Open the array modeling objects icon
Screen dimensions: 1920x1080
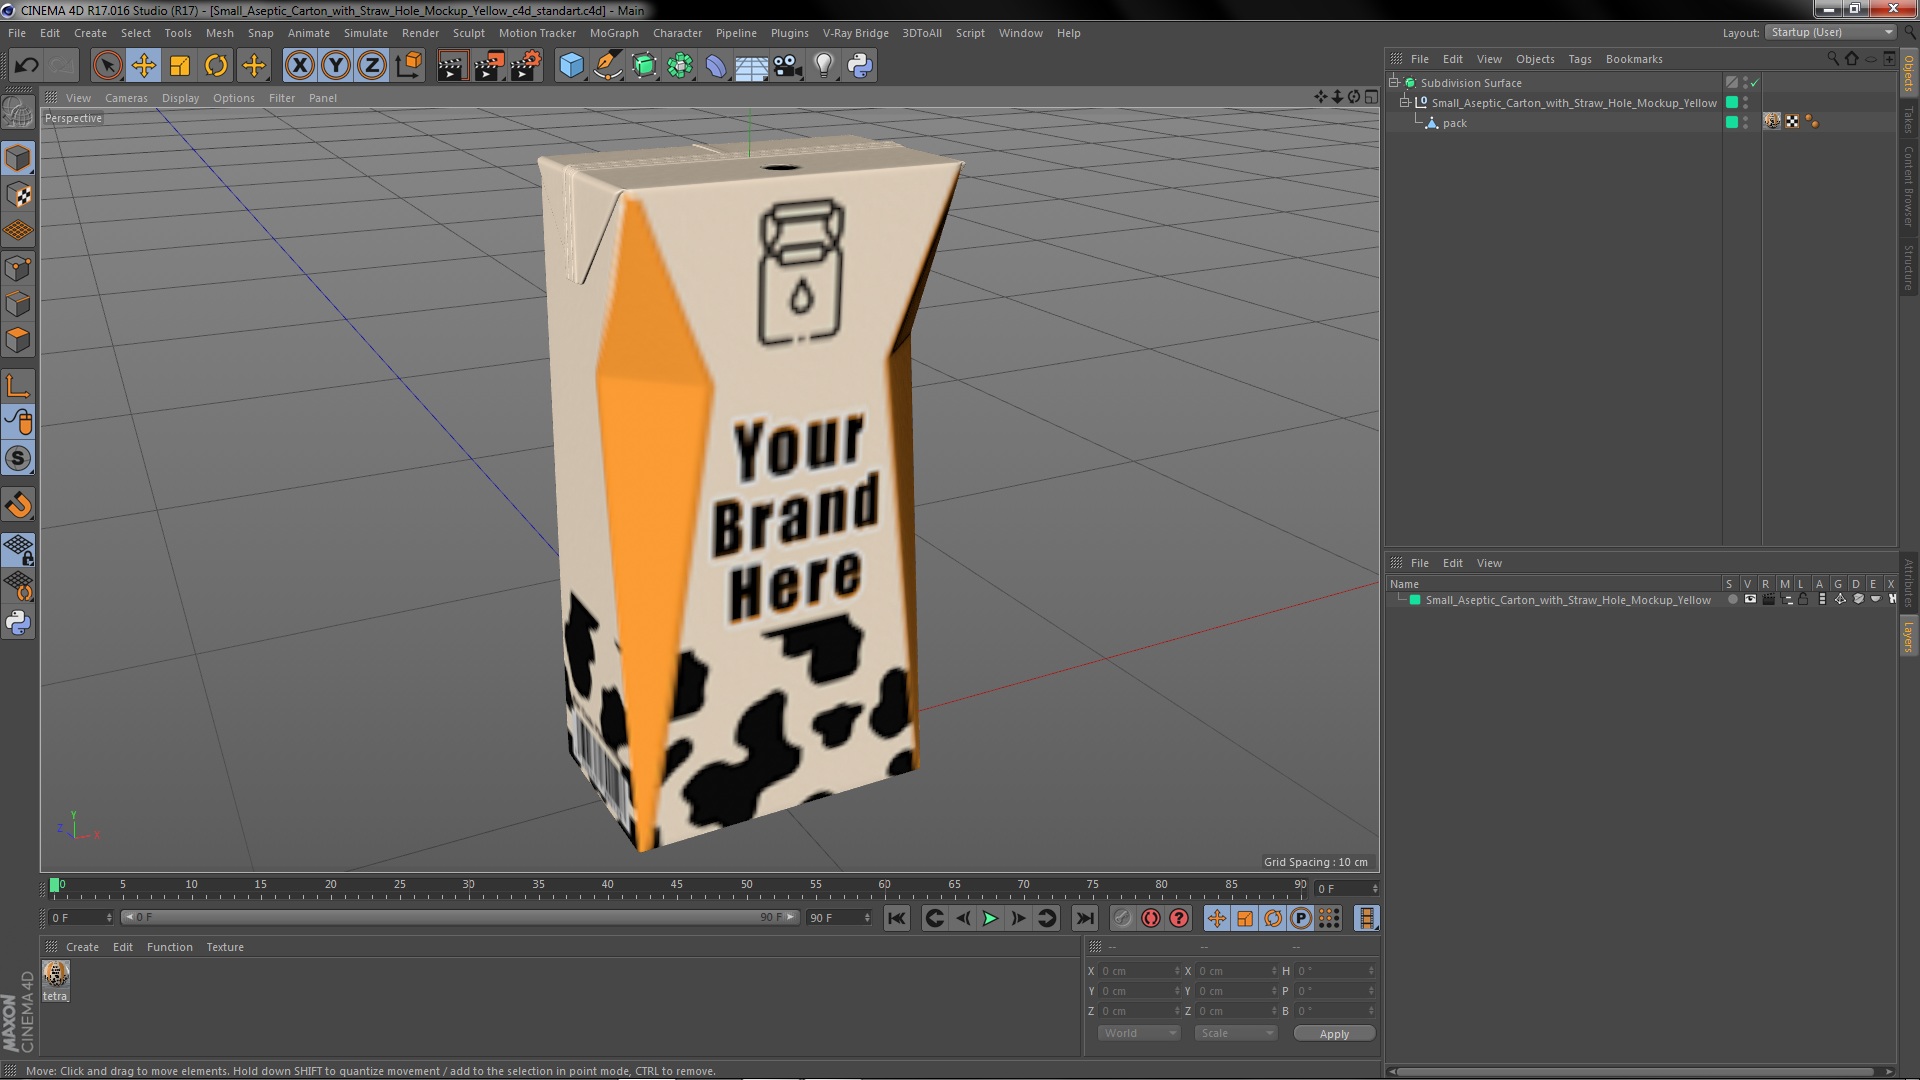[680, 66]
